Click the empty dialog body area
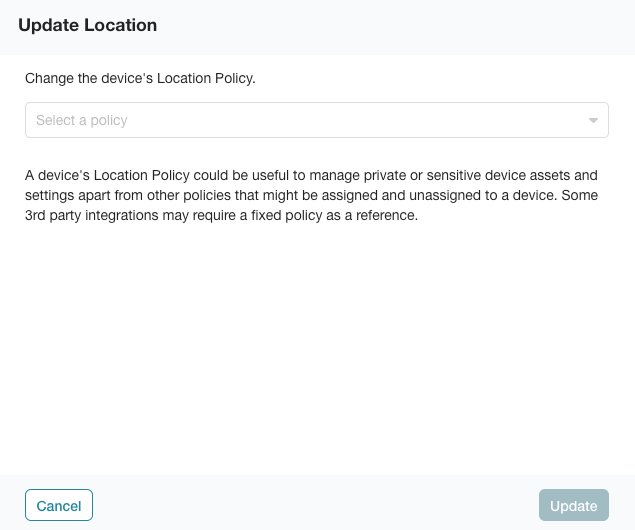 coord(318,348)
